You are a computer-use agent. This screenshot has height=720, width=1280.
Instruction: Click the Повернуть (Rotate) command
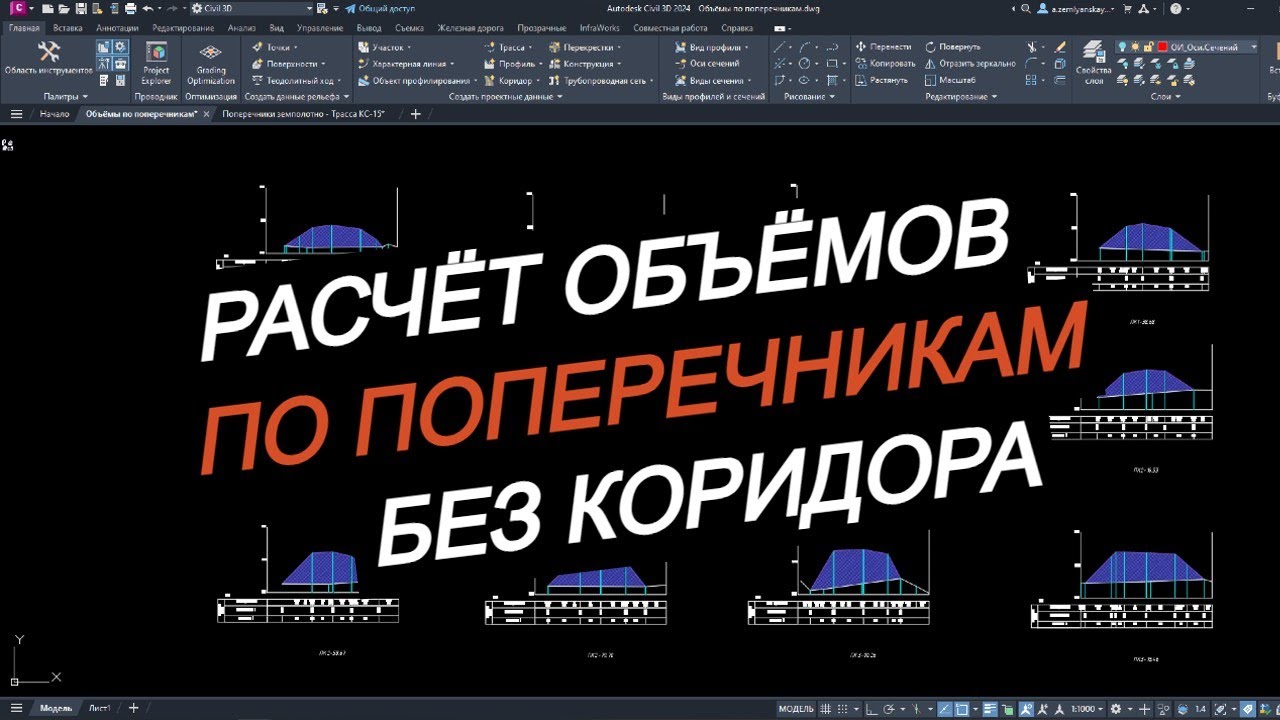pyautogui.click(x=952, y=47)
